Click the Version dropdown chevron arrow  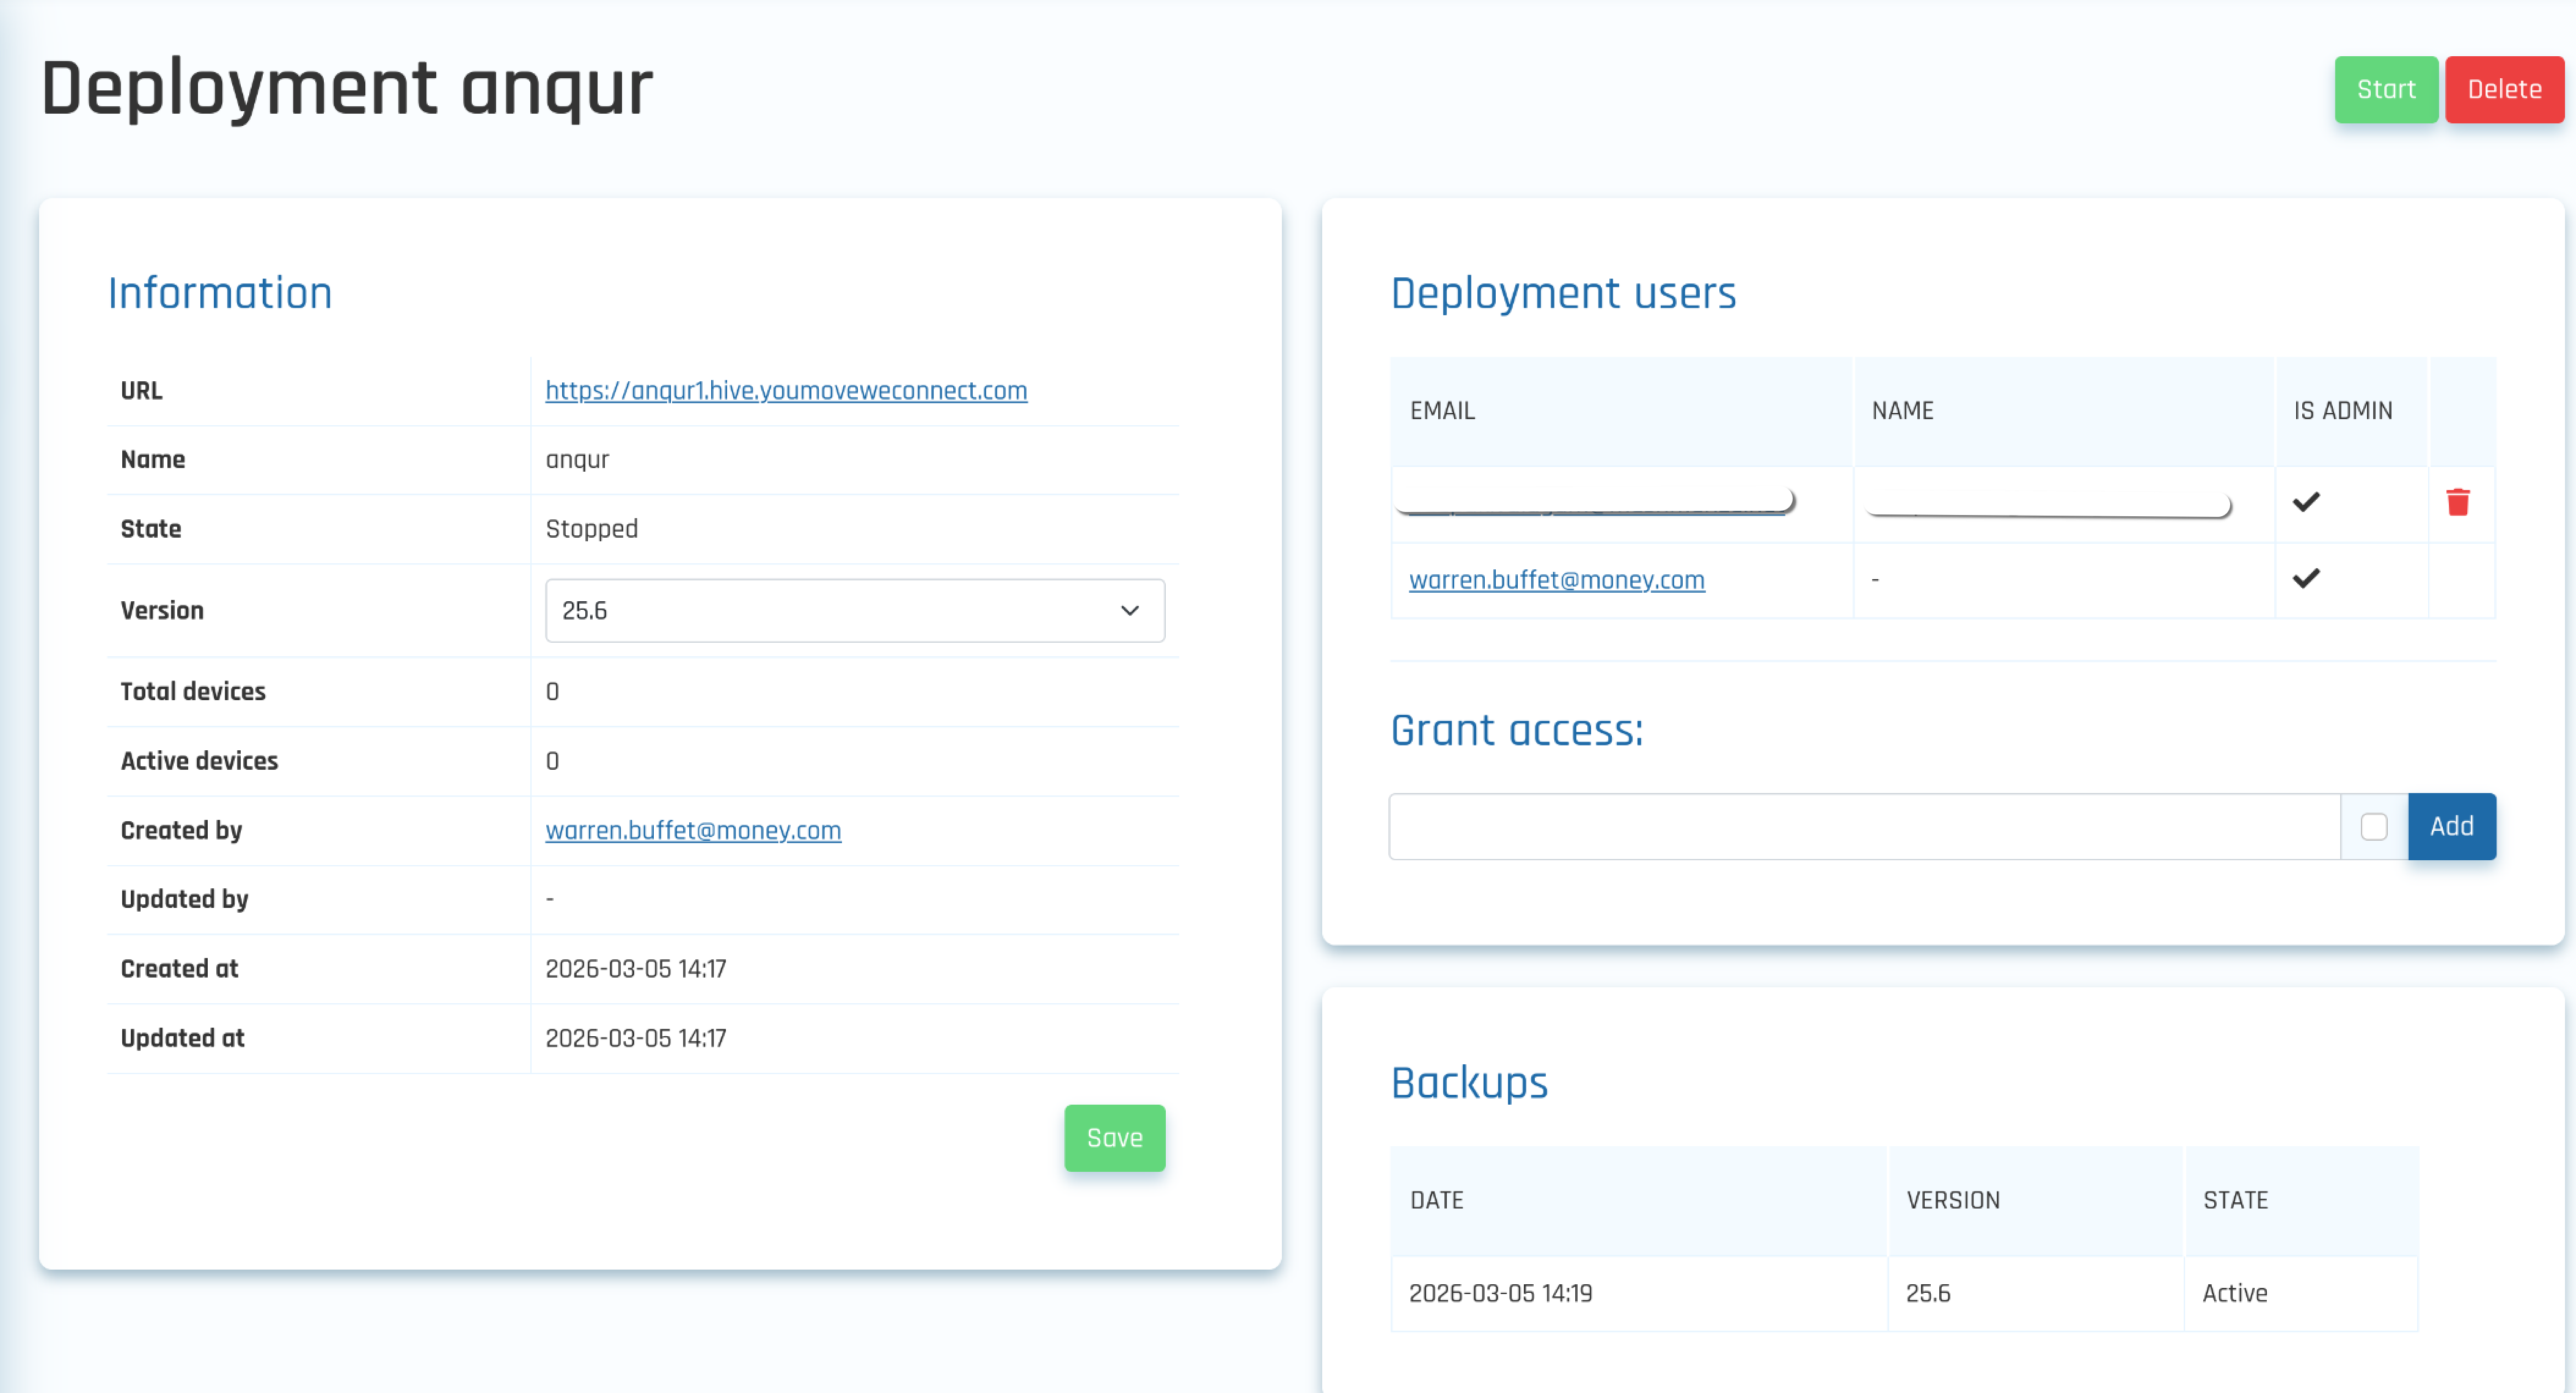tap(1129, 610)
